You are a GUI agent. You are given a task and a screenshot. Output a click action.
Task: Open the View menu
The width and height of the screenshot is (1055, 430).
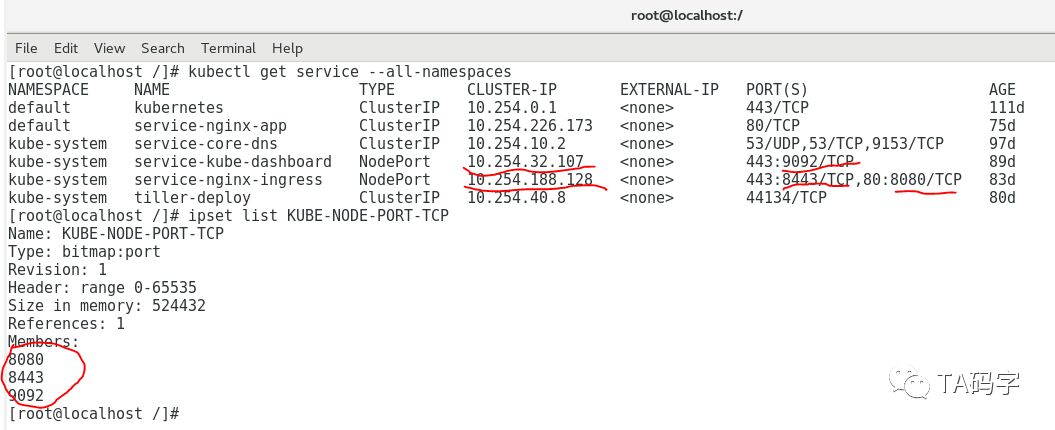click(109, 48)
